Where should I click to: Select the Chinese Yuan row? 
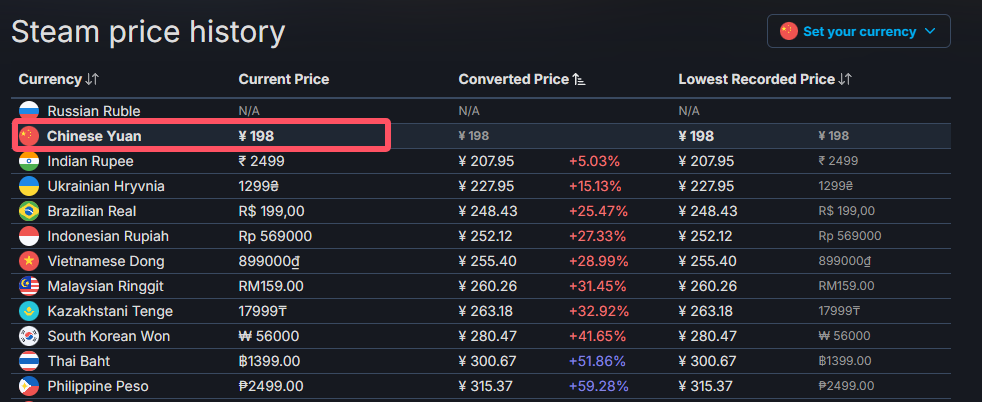(x=200, y=136)
